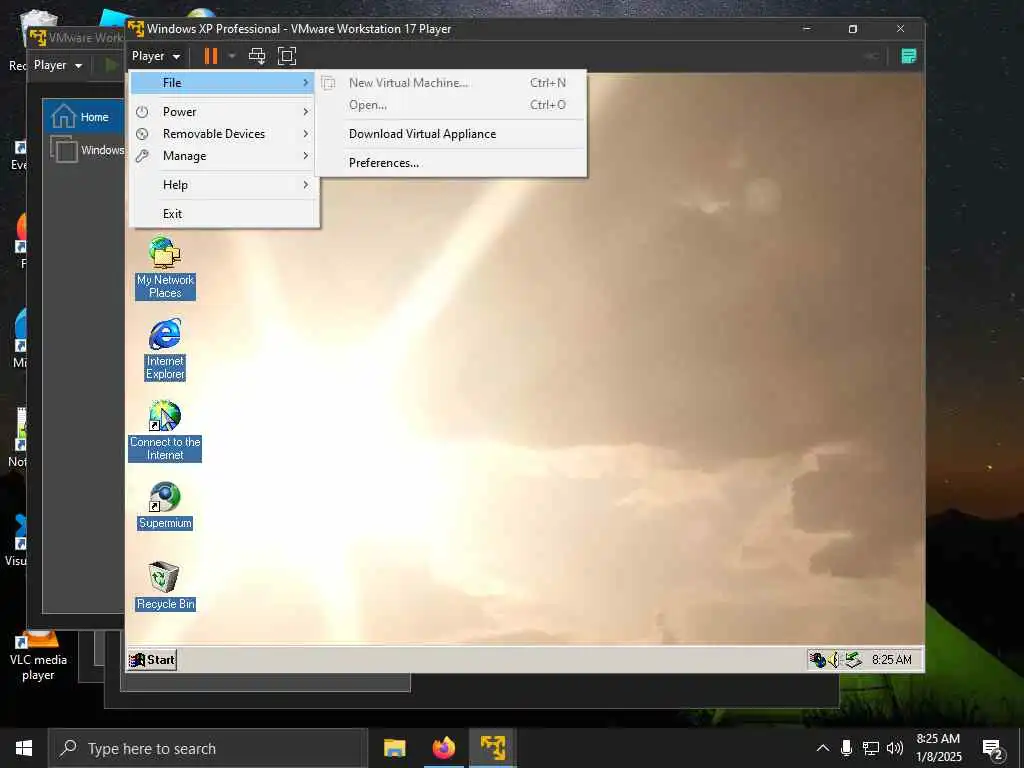Select Connect to the Internet icon
Screen dimensions: 1024x768
165,430
